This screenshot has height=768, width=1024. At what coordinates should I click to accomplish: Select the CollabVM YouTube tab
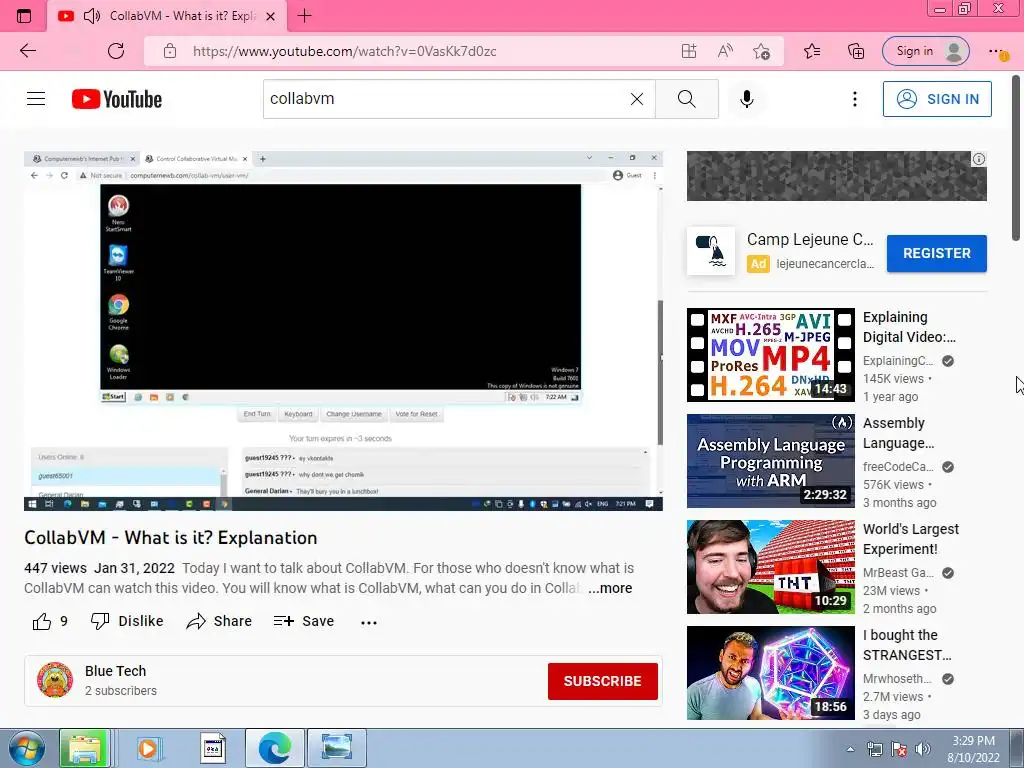[167, 16]
